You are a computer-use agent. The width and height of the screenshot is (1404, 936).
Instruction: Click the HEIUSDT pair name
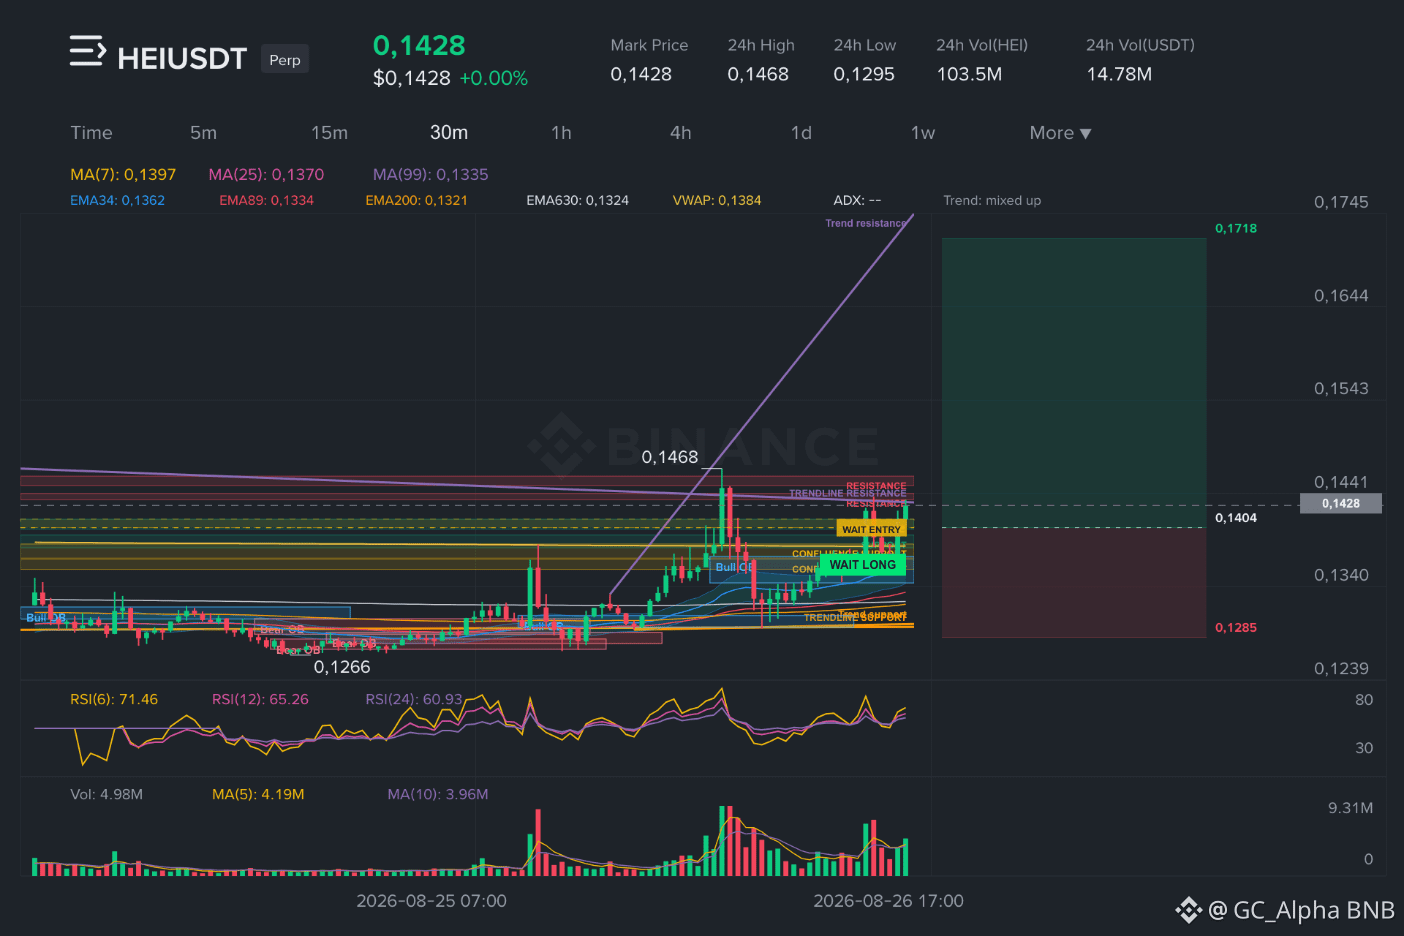pyautogui.click(x=182, y=59)
